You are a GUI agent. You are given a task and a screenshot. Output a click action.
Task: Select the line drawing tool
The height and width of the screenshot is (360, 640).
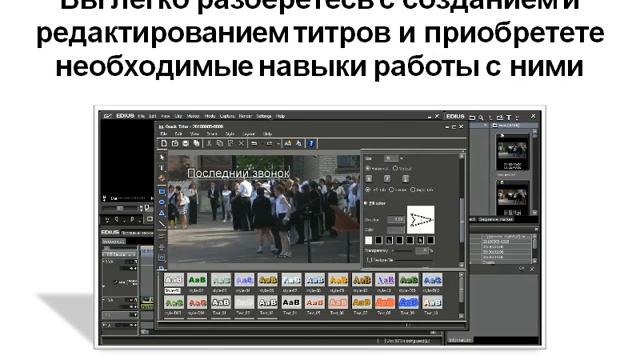pyautogui.click(x=162, y=223)
